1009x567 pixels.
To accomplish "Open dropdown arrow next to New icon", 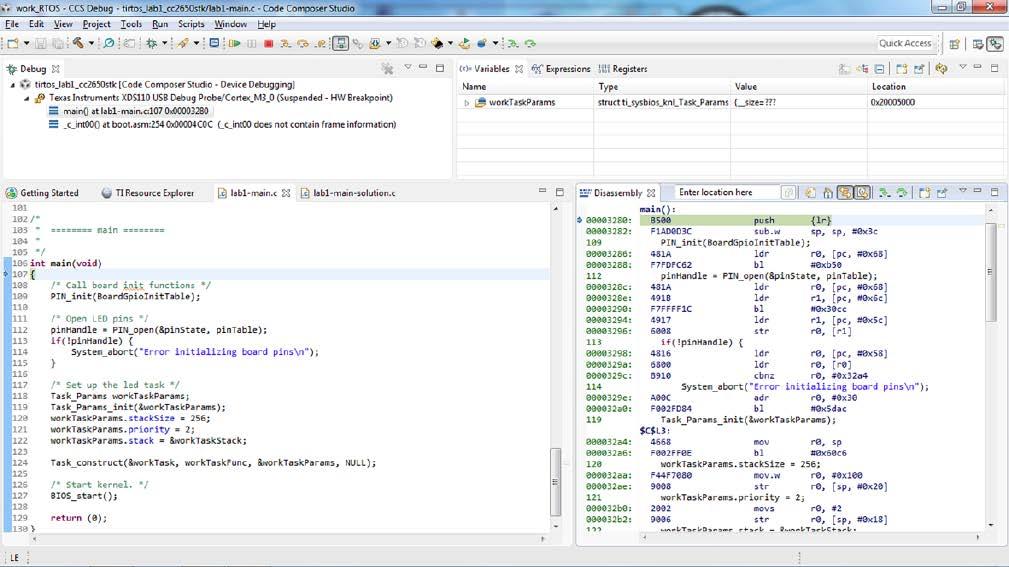I will point(26,43).
